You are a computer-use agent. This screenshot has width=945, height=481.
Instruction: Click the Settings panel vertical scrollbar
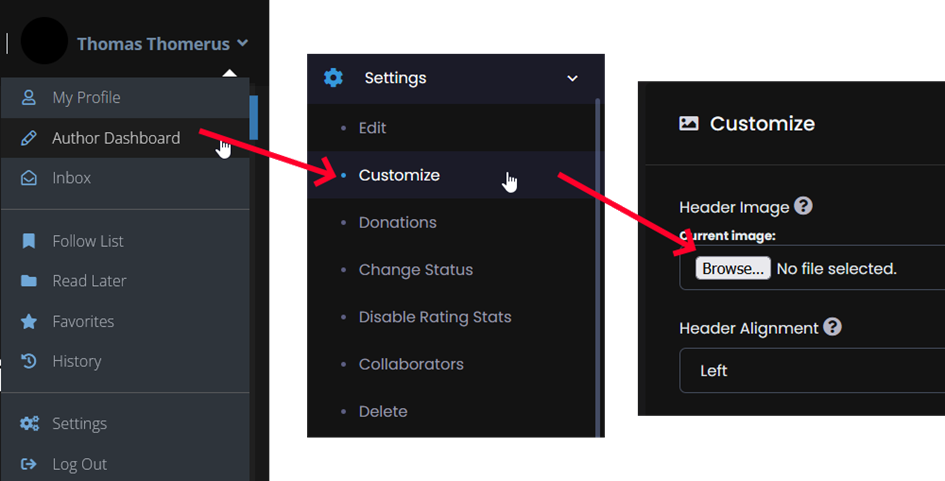[598, 267]
